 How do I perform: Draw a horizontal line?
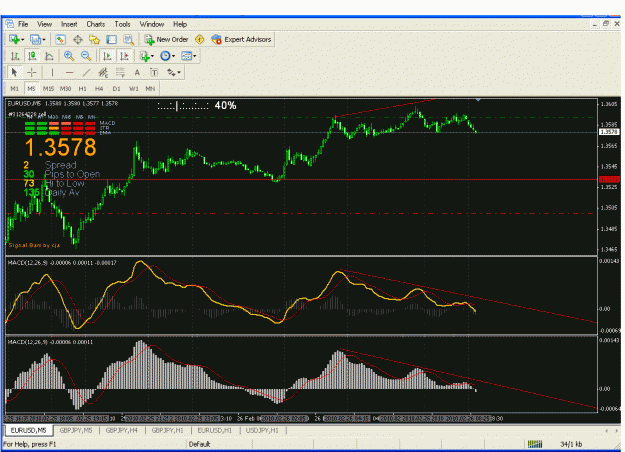pos(69,73)
